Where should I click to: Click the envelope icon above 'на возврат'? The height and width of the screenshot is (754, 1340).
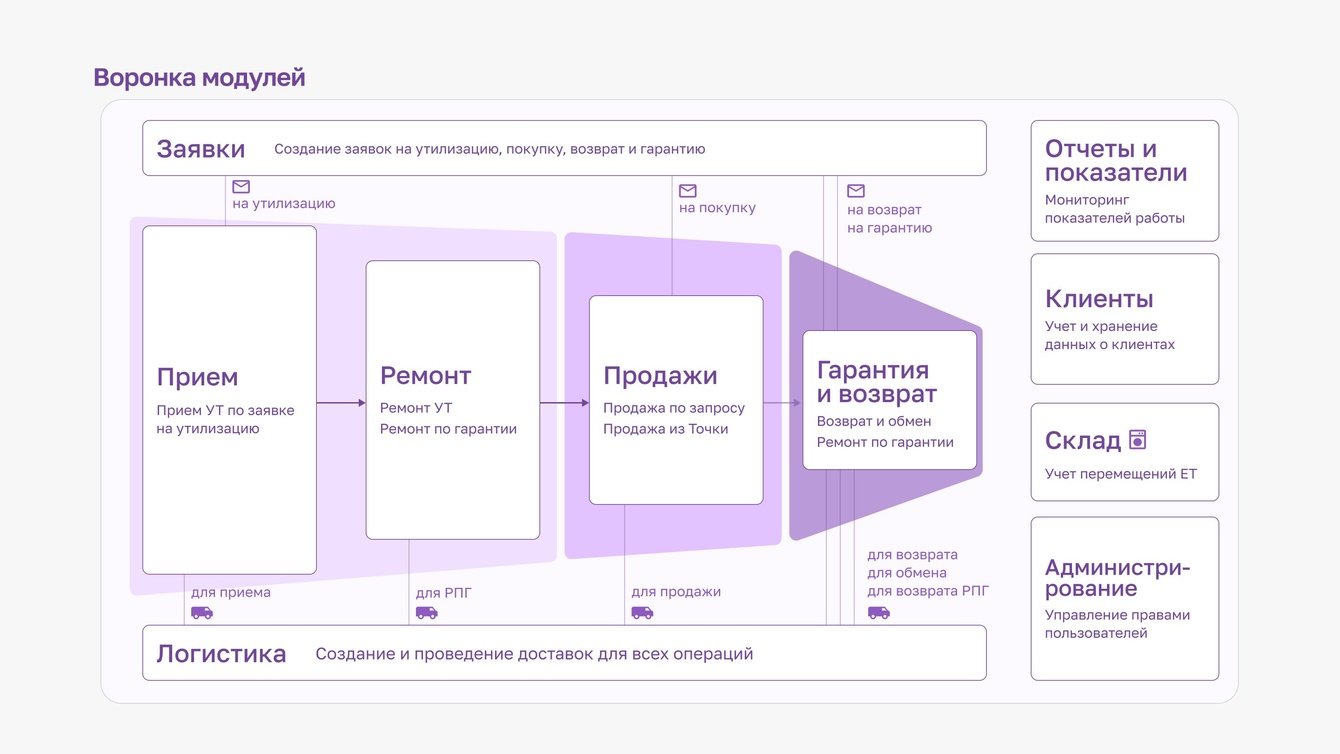click(x=856, y=191)
